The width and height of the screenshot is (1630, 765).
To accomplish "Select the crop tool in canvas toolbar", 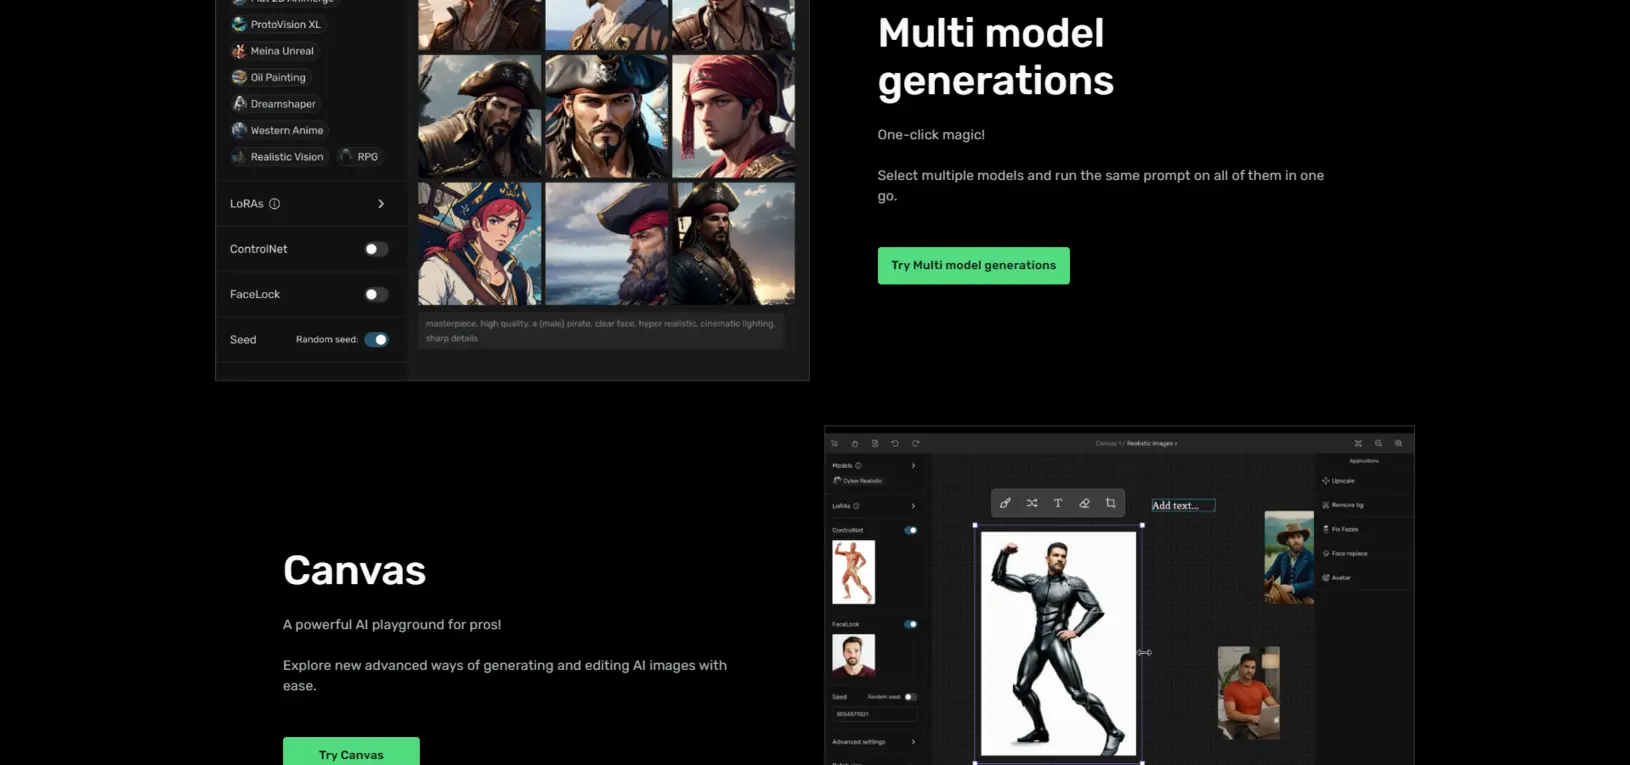I will [1110, 503].
